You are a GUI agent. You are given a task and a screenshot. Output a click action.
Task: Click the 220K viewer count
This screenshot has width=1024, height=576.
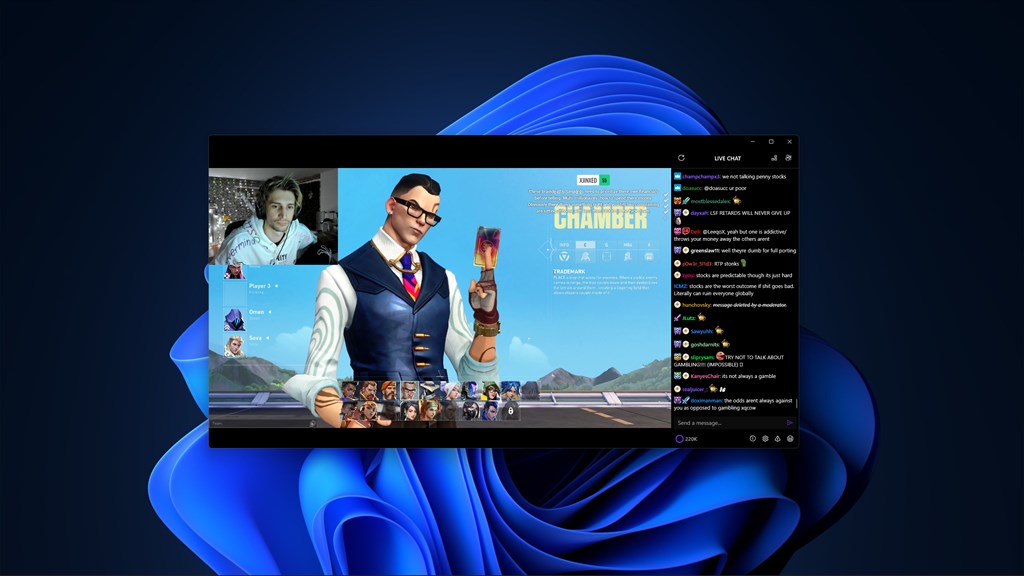coord(692,439)
